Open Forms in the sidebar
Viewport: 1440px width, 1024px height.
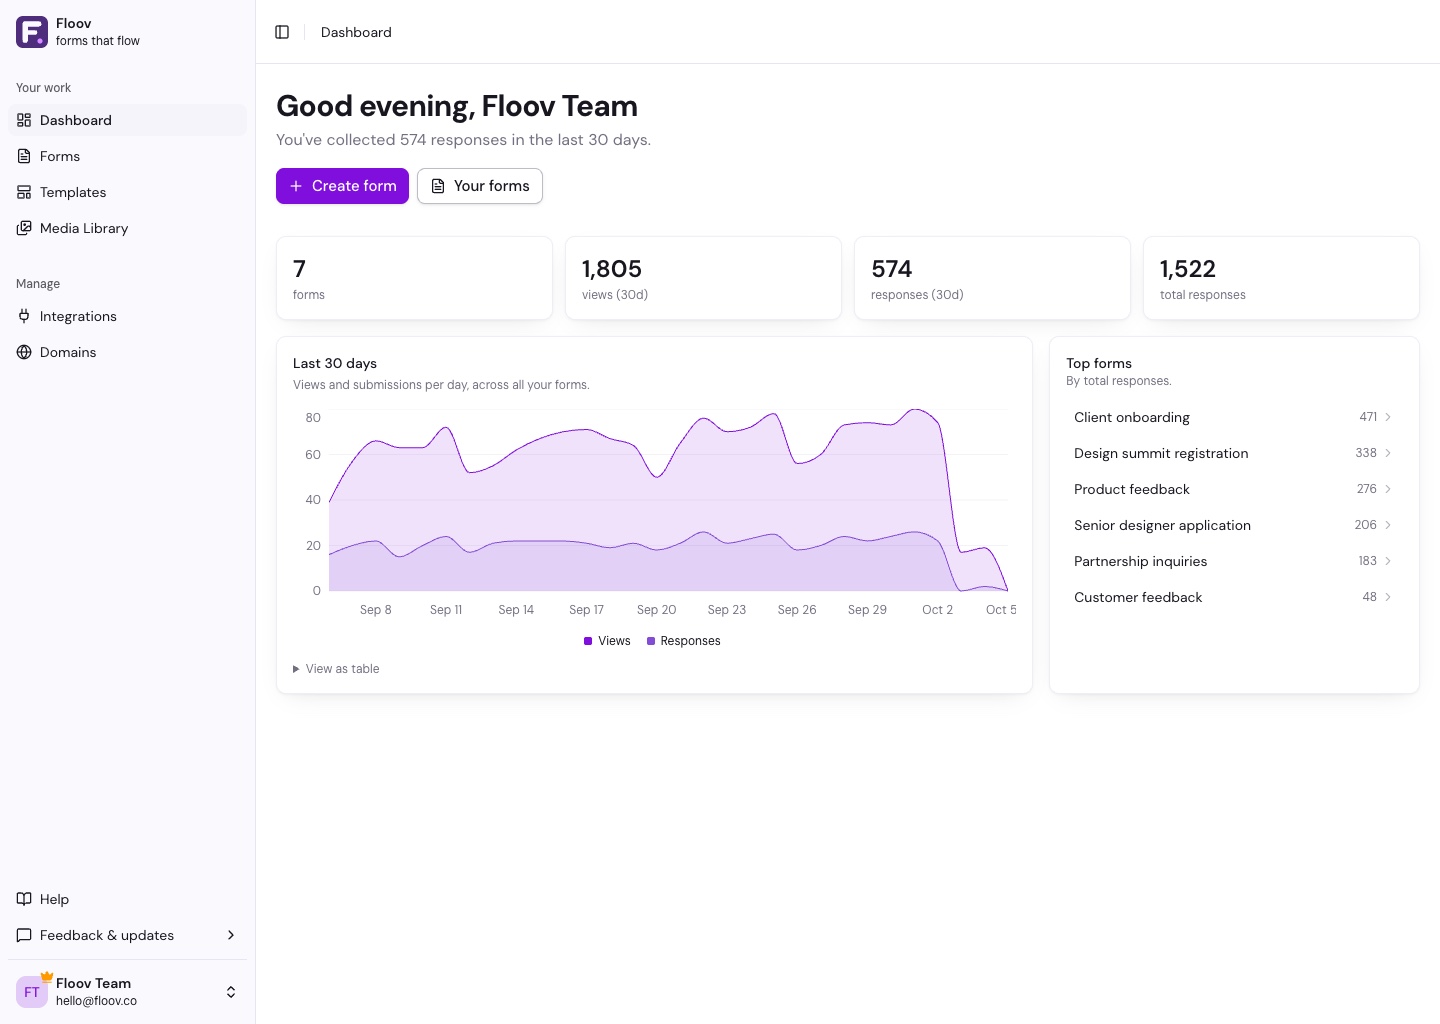click(x=127, y=156)
